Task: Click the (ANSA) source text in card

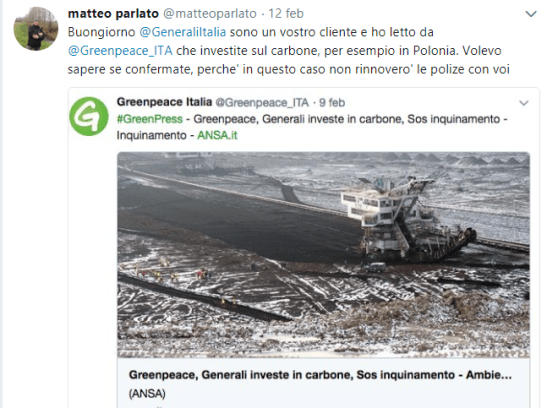Action: tap(147, 394)
